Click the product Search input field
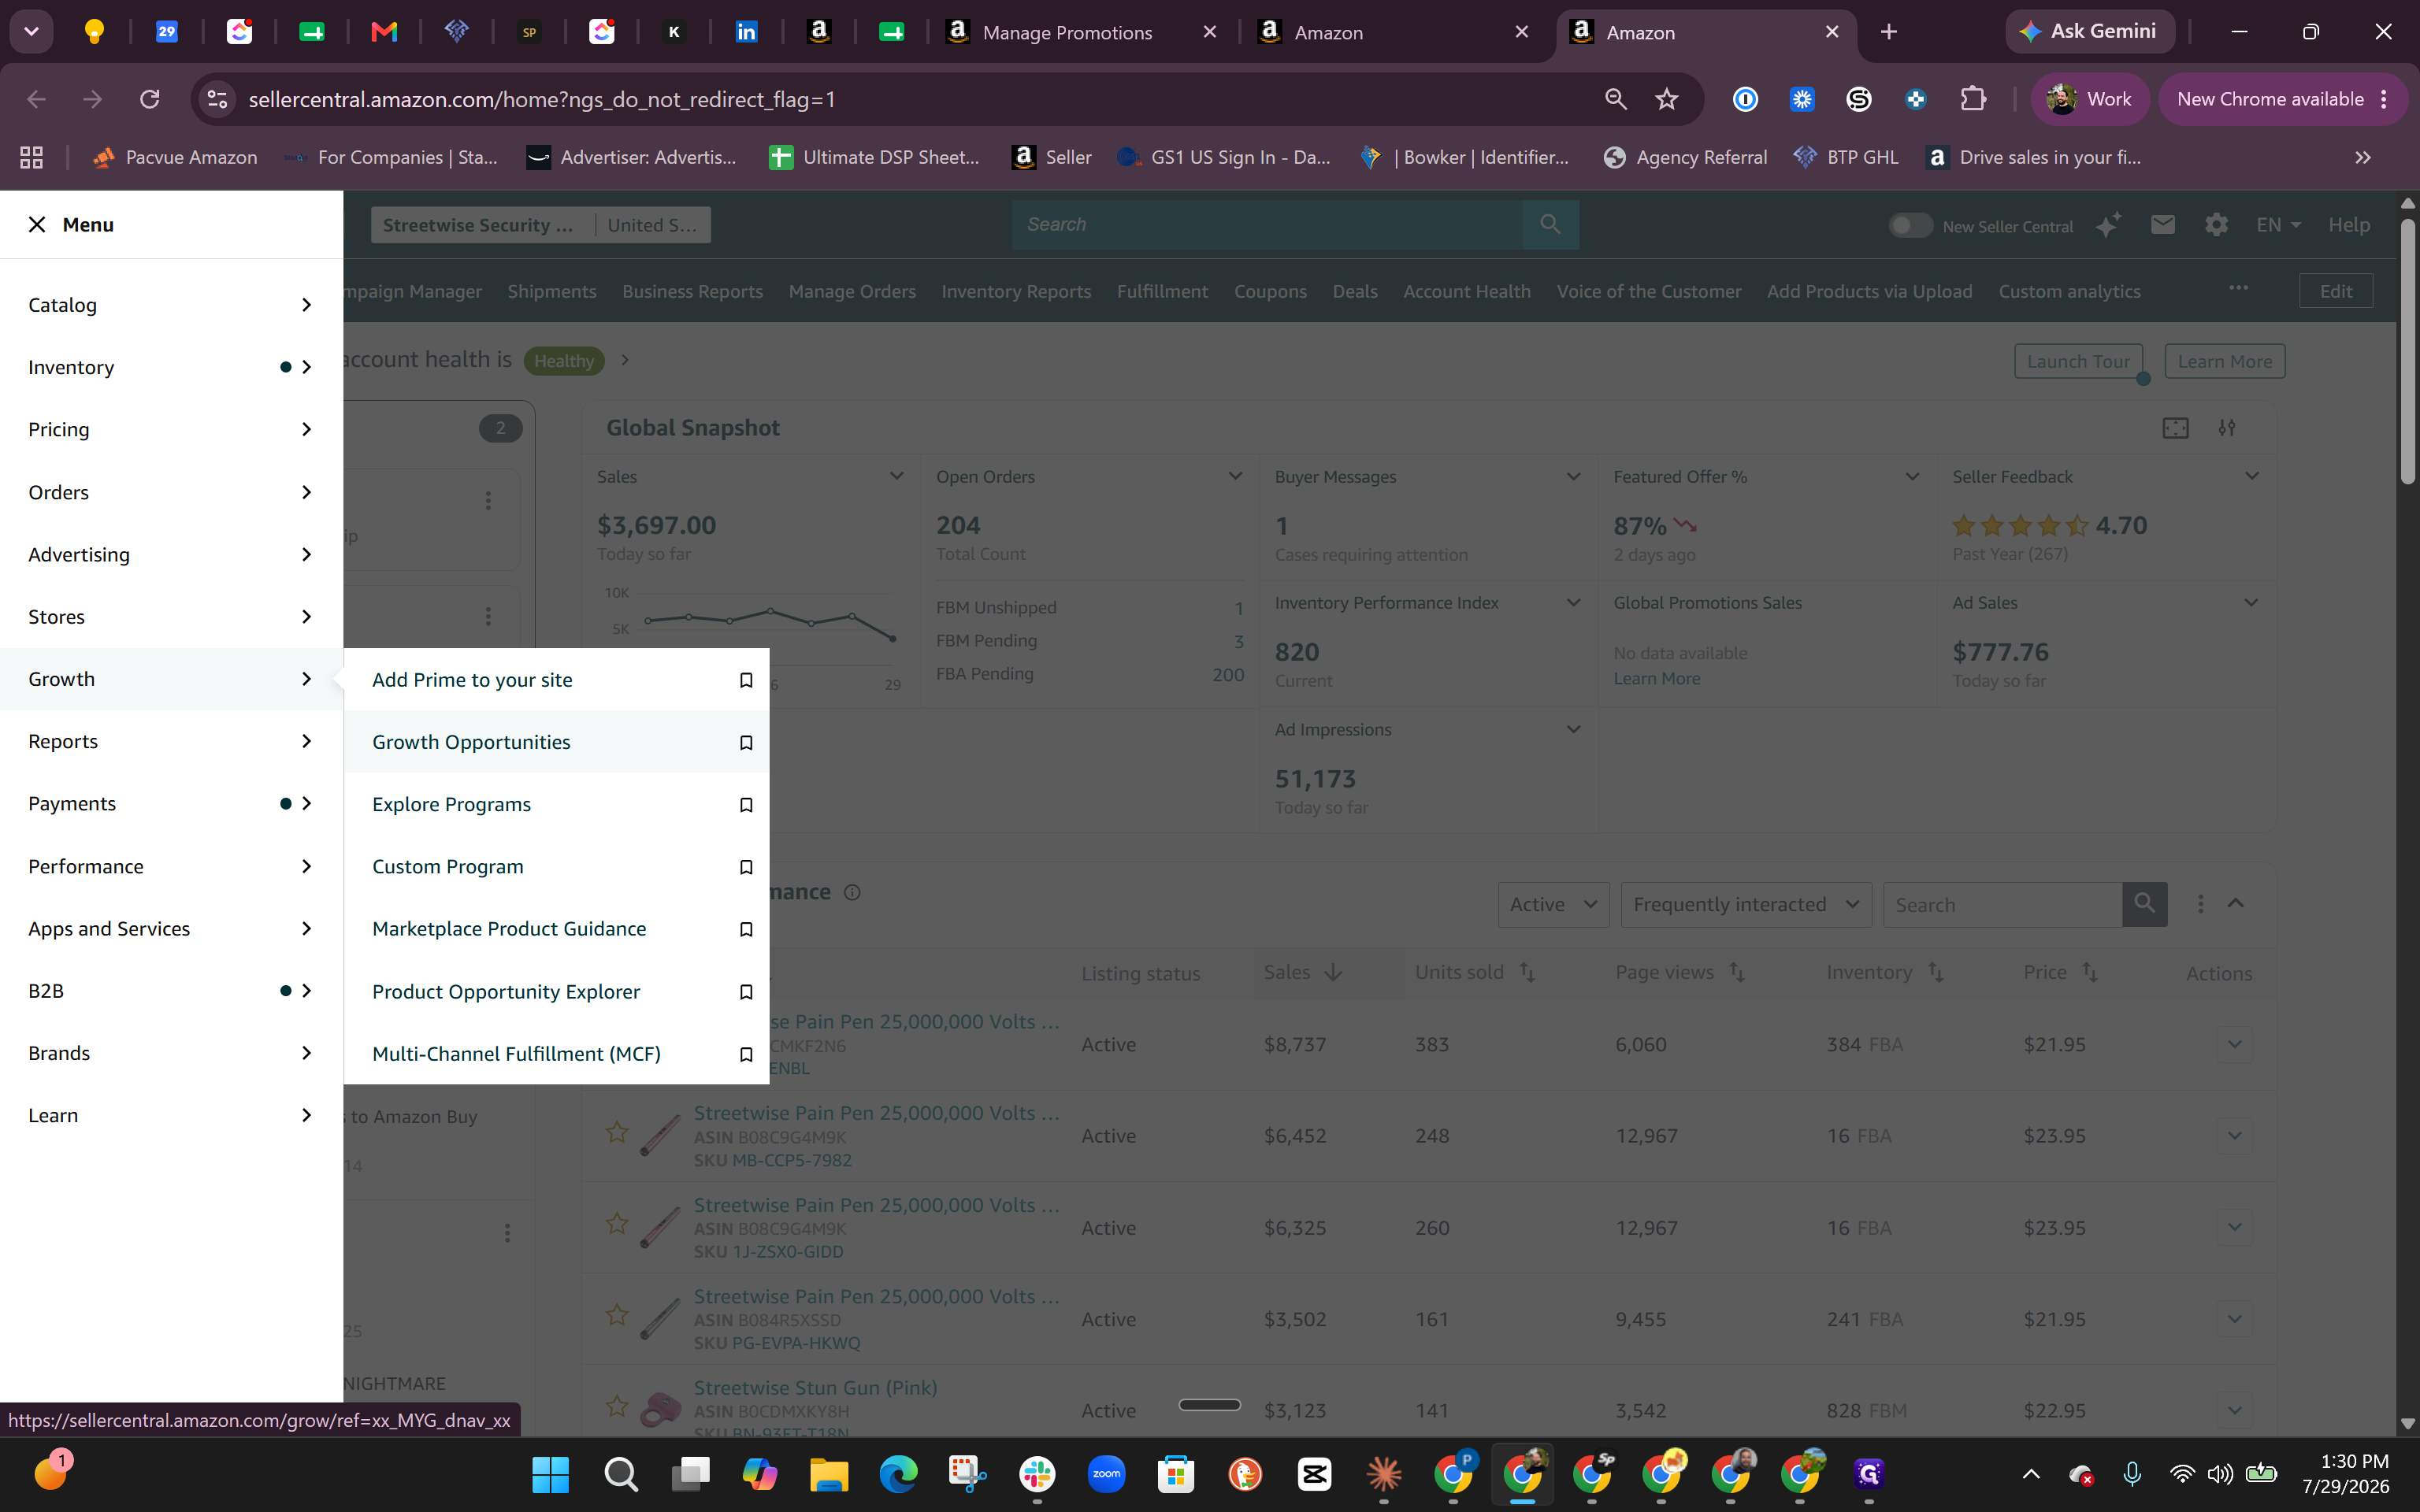Viewport: 2420px width, 1512px height. point(2002,904)
